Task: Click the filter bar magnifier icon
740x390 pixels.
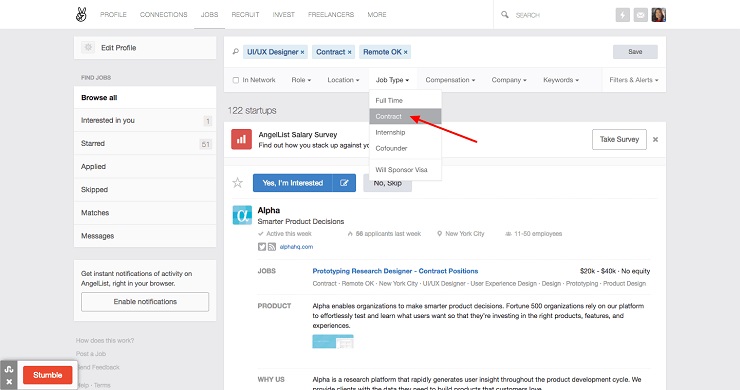Action: pos(235,51)
